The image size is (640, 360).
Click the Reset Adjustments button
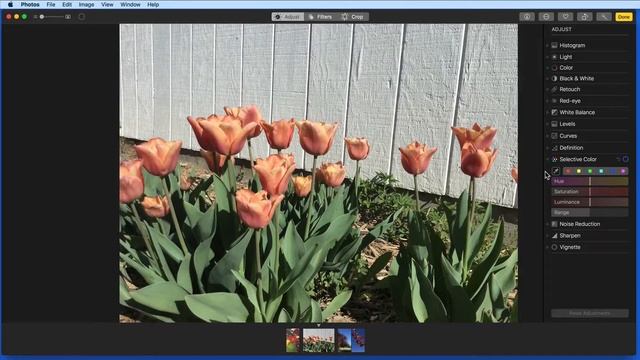pyautogui.click(x=590, y=313)
